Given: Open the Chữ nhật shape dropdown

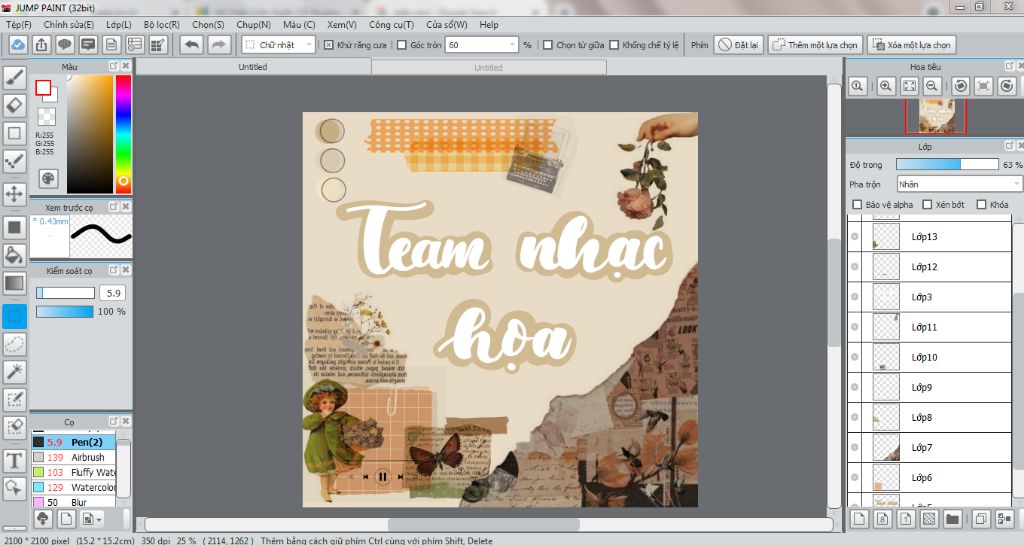Looking at the screenshot, I should (279, 44).
